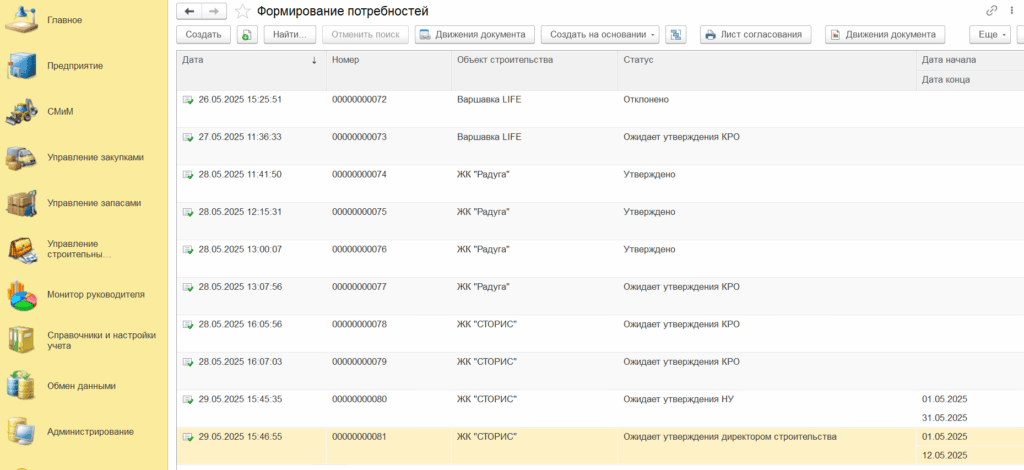Select the date 27.05.2025 11:36:33
The image size is (1024, 470).
click(240, 137)
